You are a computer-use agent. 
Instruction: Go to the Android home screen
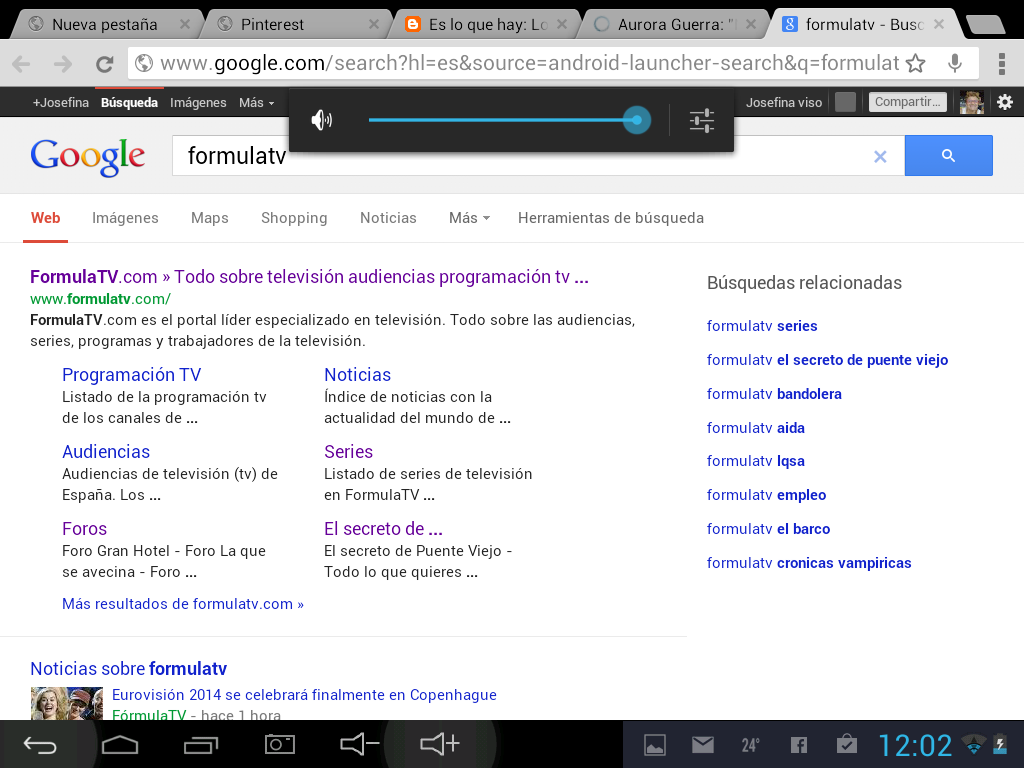[x=120, y=744]
